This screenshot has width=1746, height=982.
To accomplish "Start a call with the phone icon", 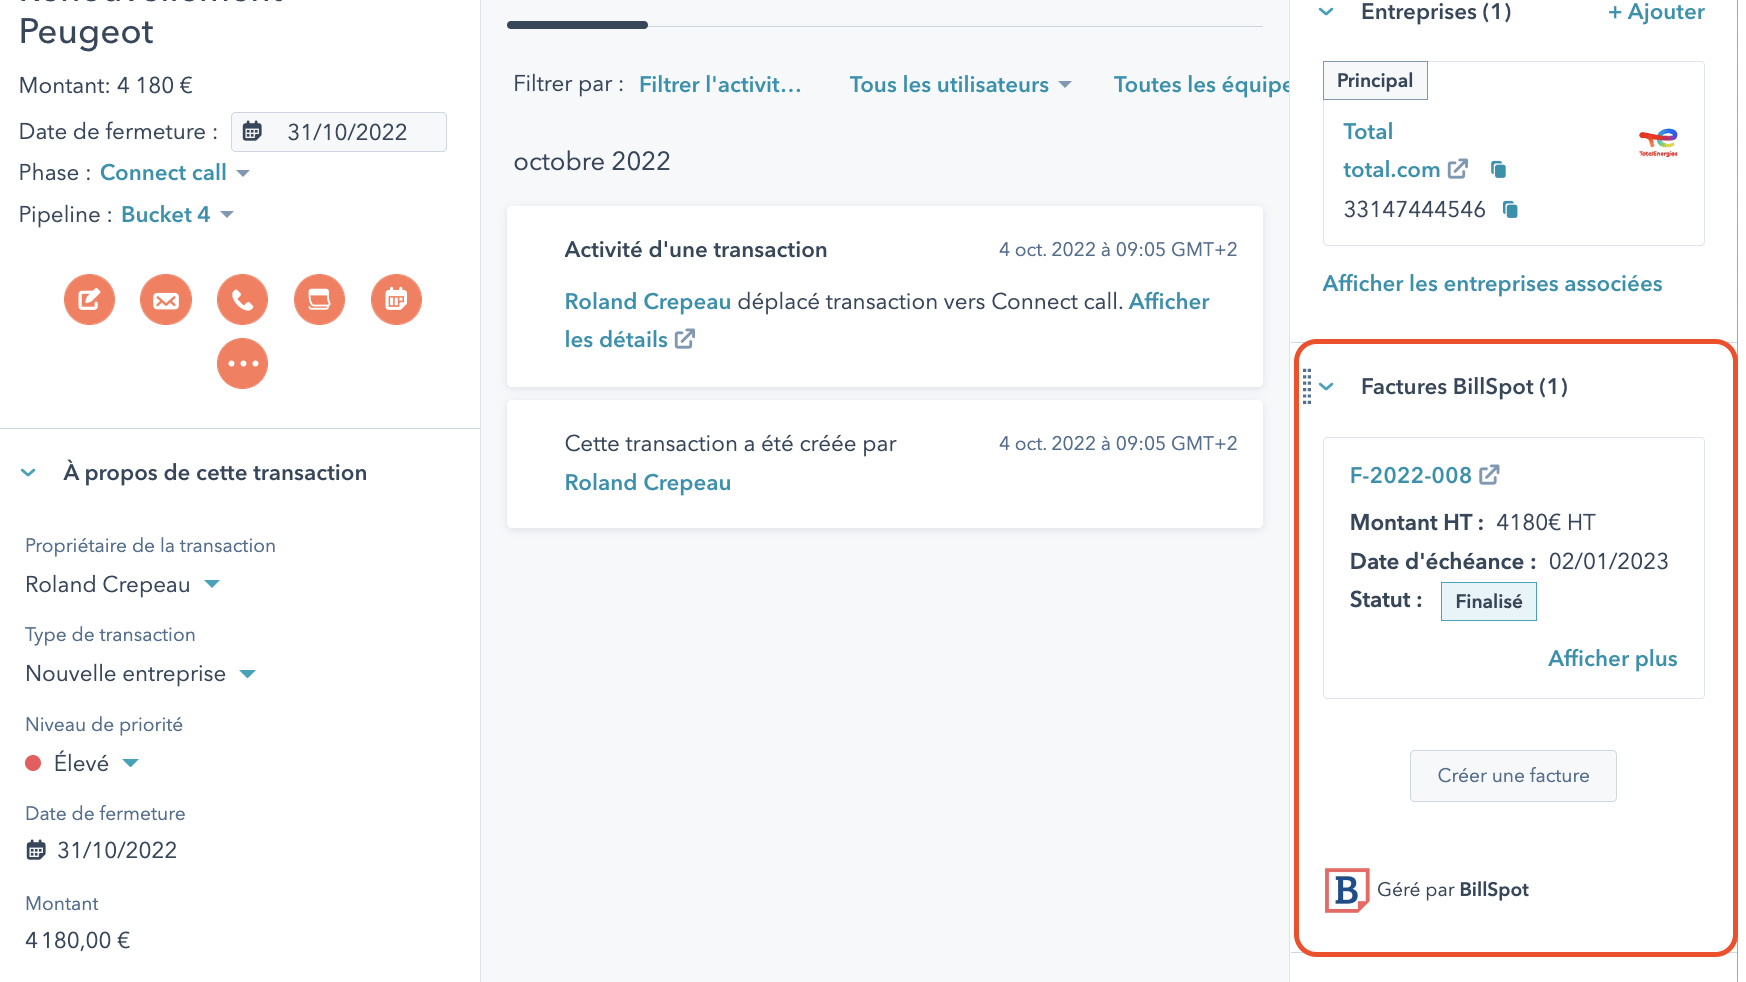I will pyautogui.click(x=242, y=299).
